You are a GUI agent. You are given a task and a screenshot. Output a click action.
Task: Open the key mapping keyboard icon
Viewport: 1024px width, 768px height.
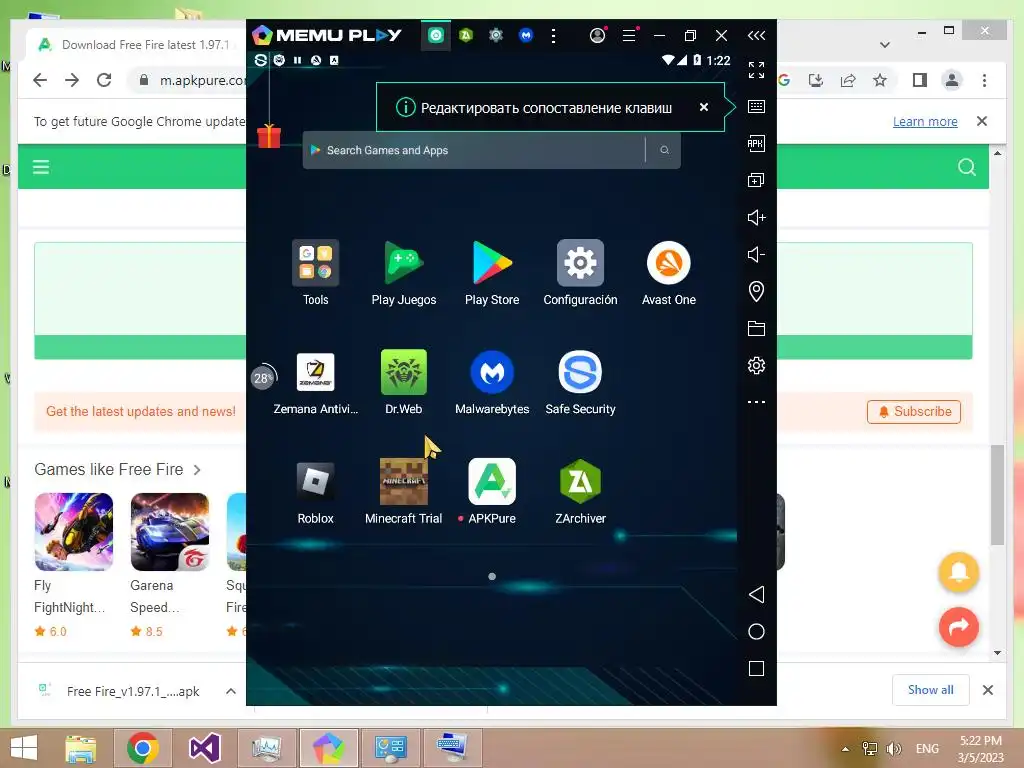point(756,106)
